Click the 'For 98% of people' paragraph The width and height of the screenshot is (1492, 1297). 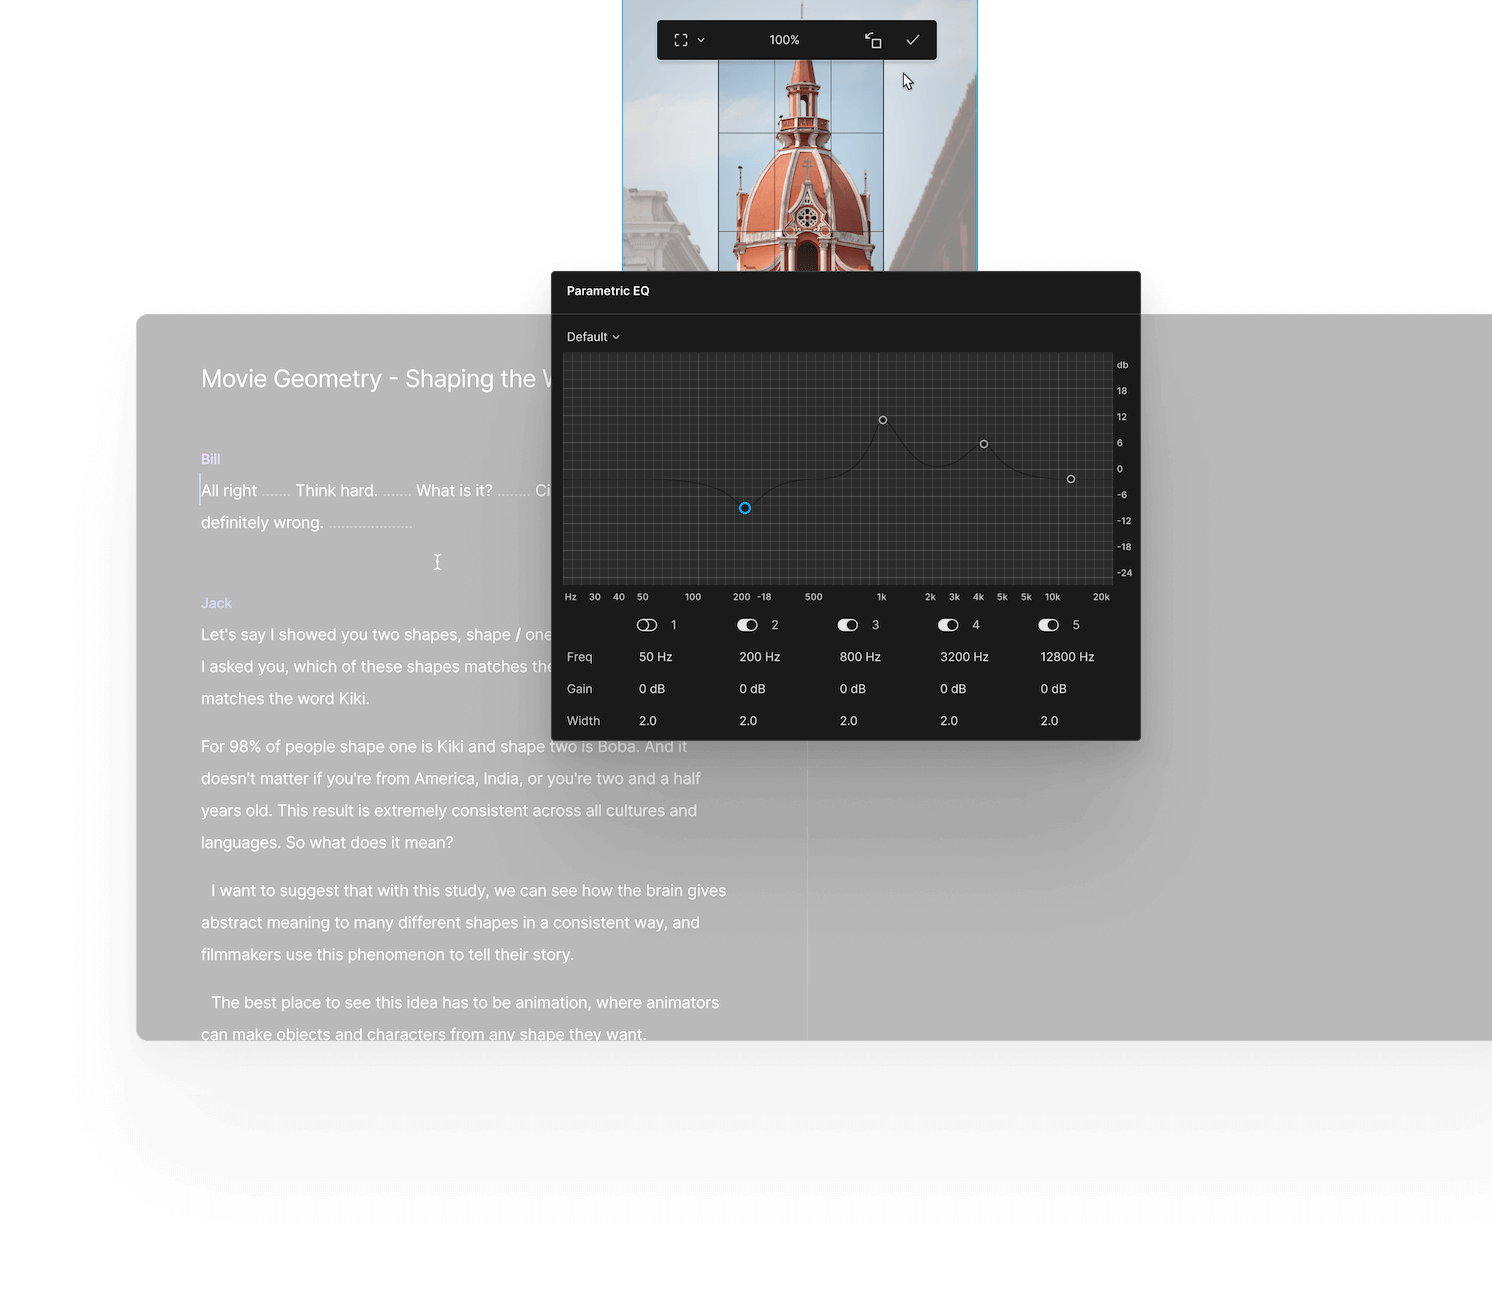click(x=450, y=794)
